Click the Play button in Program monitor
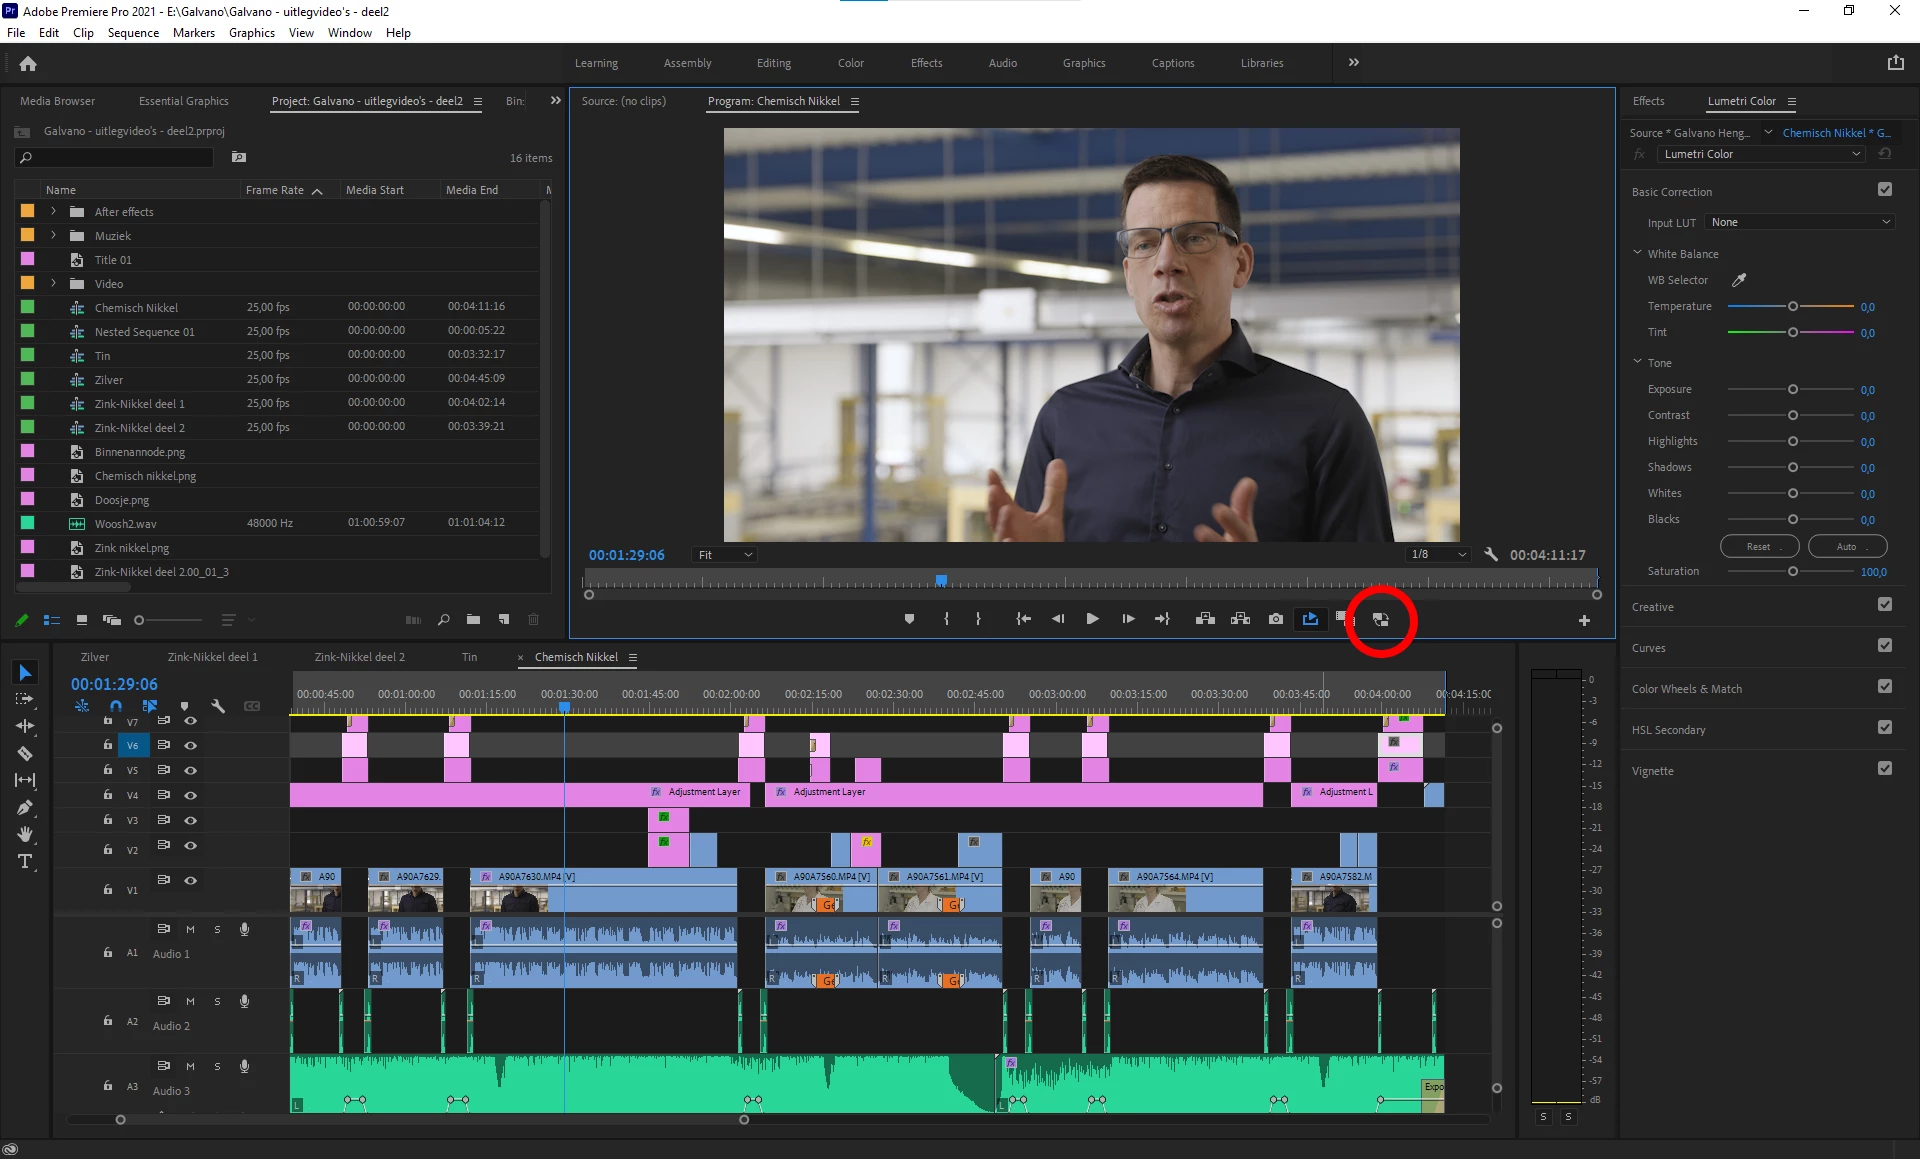This screenshot has width=1920, height=1159. (1092, 619)
